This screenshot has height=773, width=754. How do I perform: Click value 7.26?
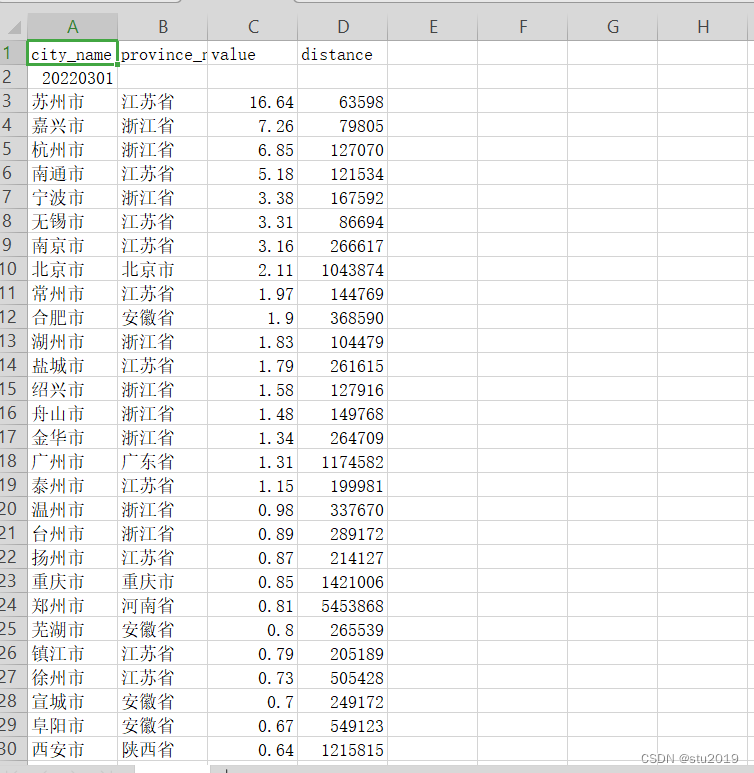(x=253, y=125)
